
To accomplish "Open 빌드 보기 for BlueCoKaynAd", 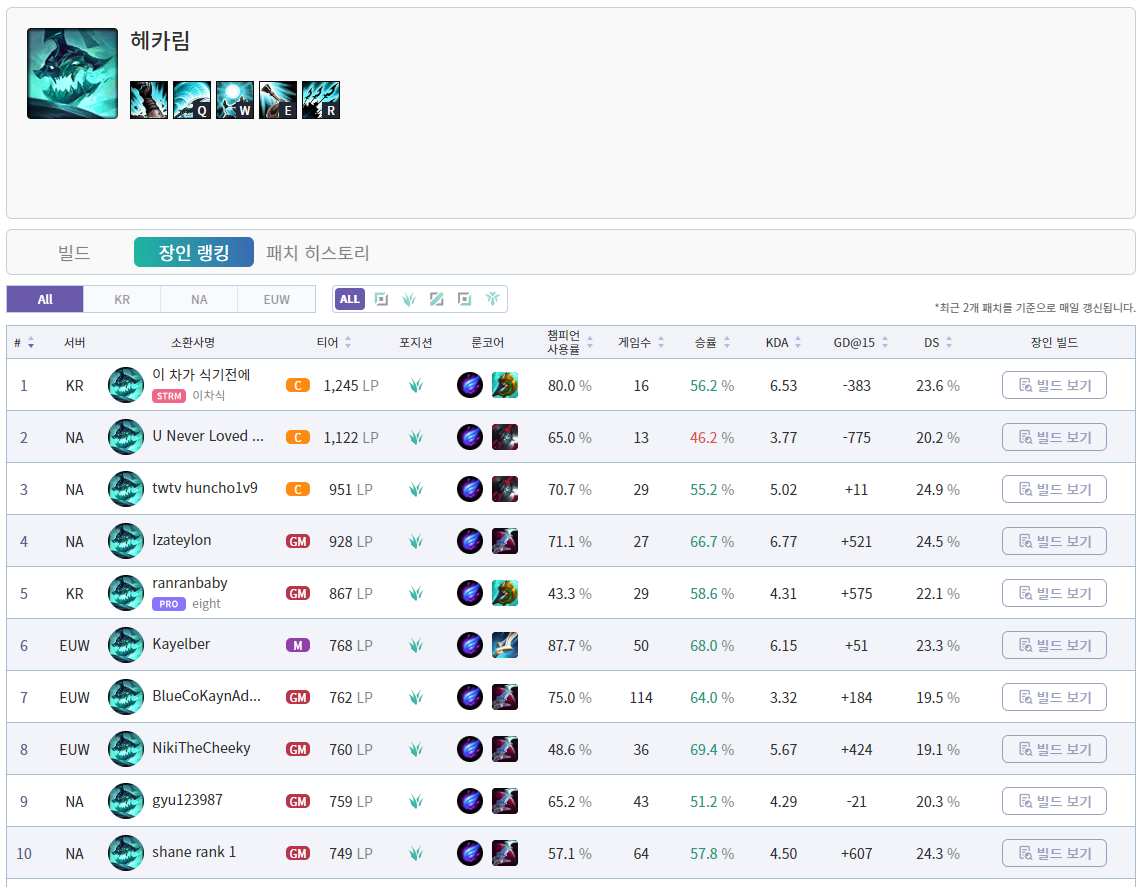I will tap(1054, 697).
